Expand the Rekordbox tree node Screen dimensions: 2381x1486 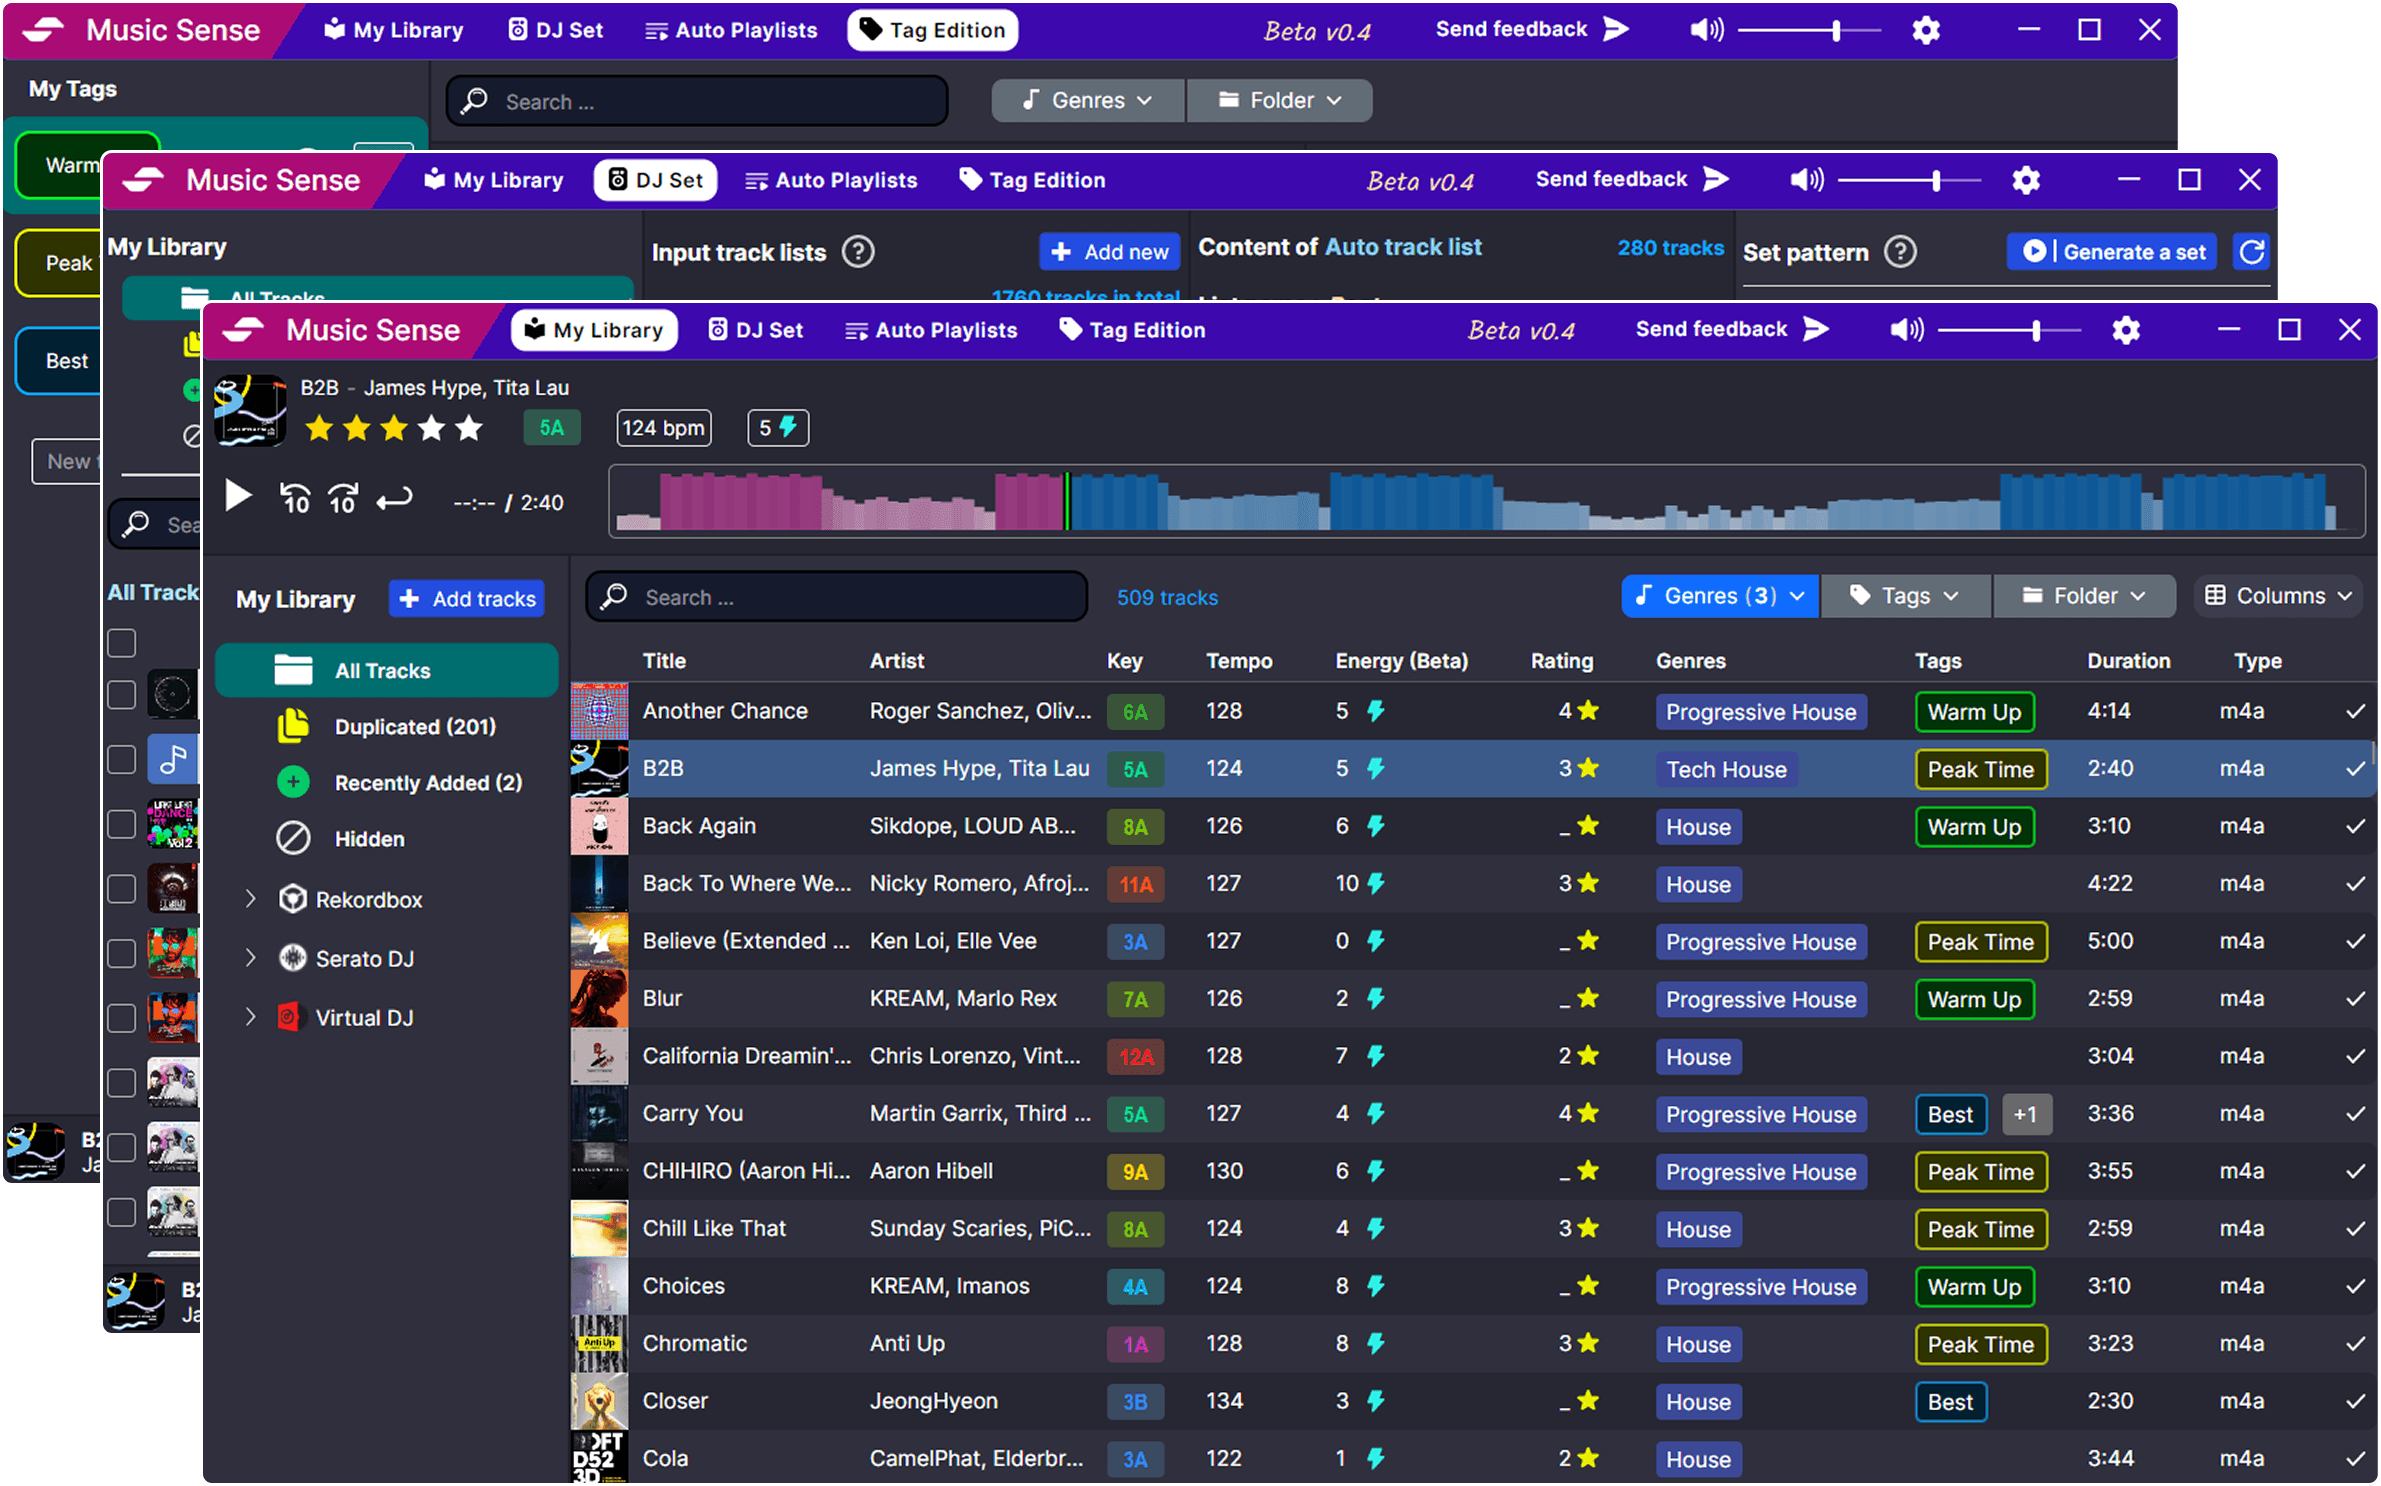click(x=251, y=899)
